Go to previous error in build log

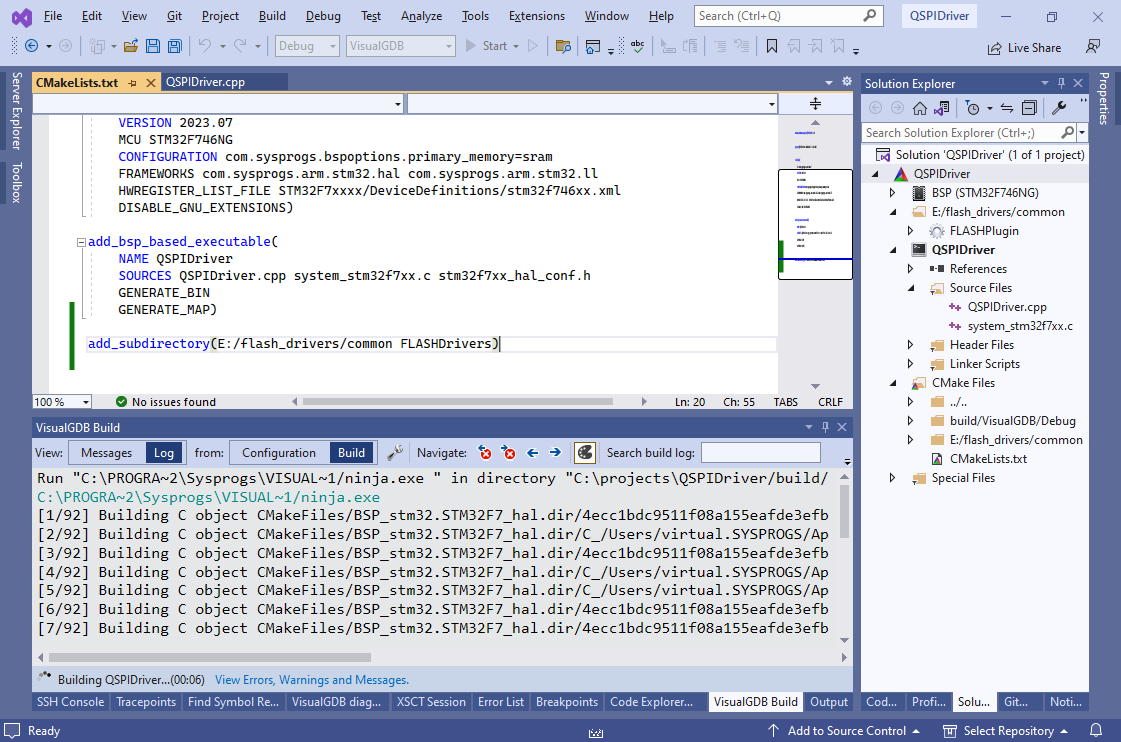point(485,452)
